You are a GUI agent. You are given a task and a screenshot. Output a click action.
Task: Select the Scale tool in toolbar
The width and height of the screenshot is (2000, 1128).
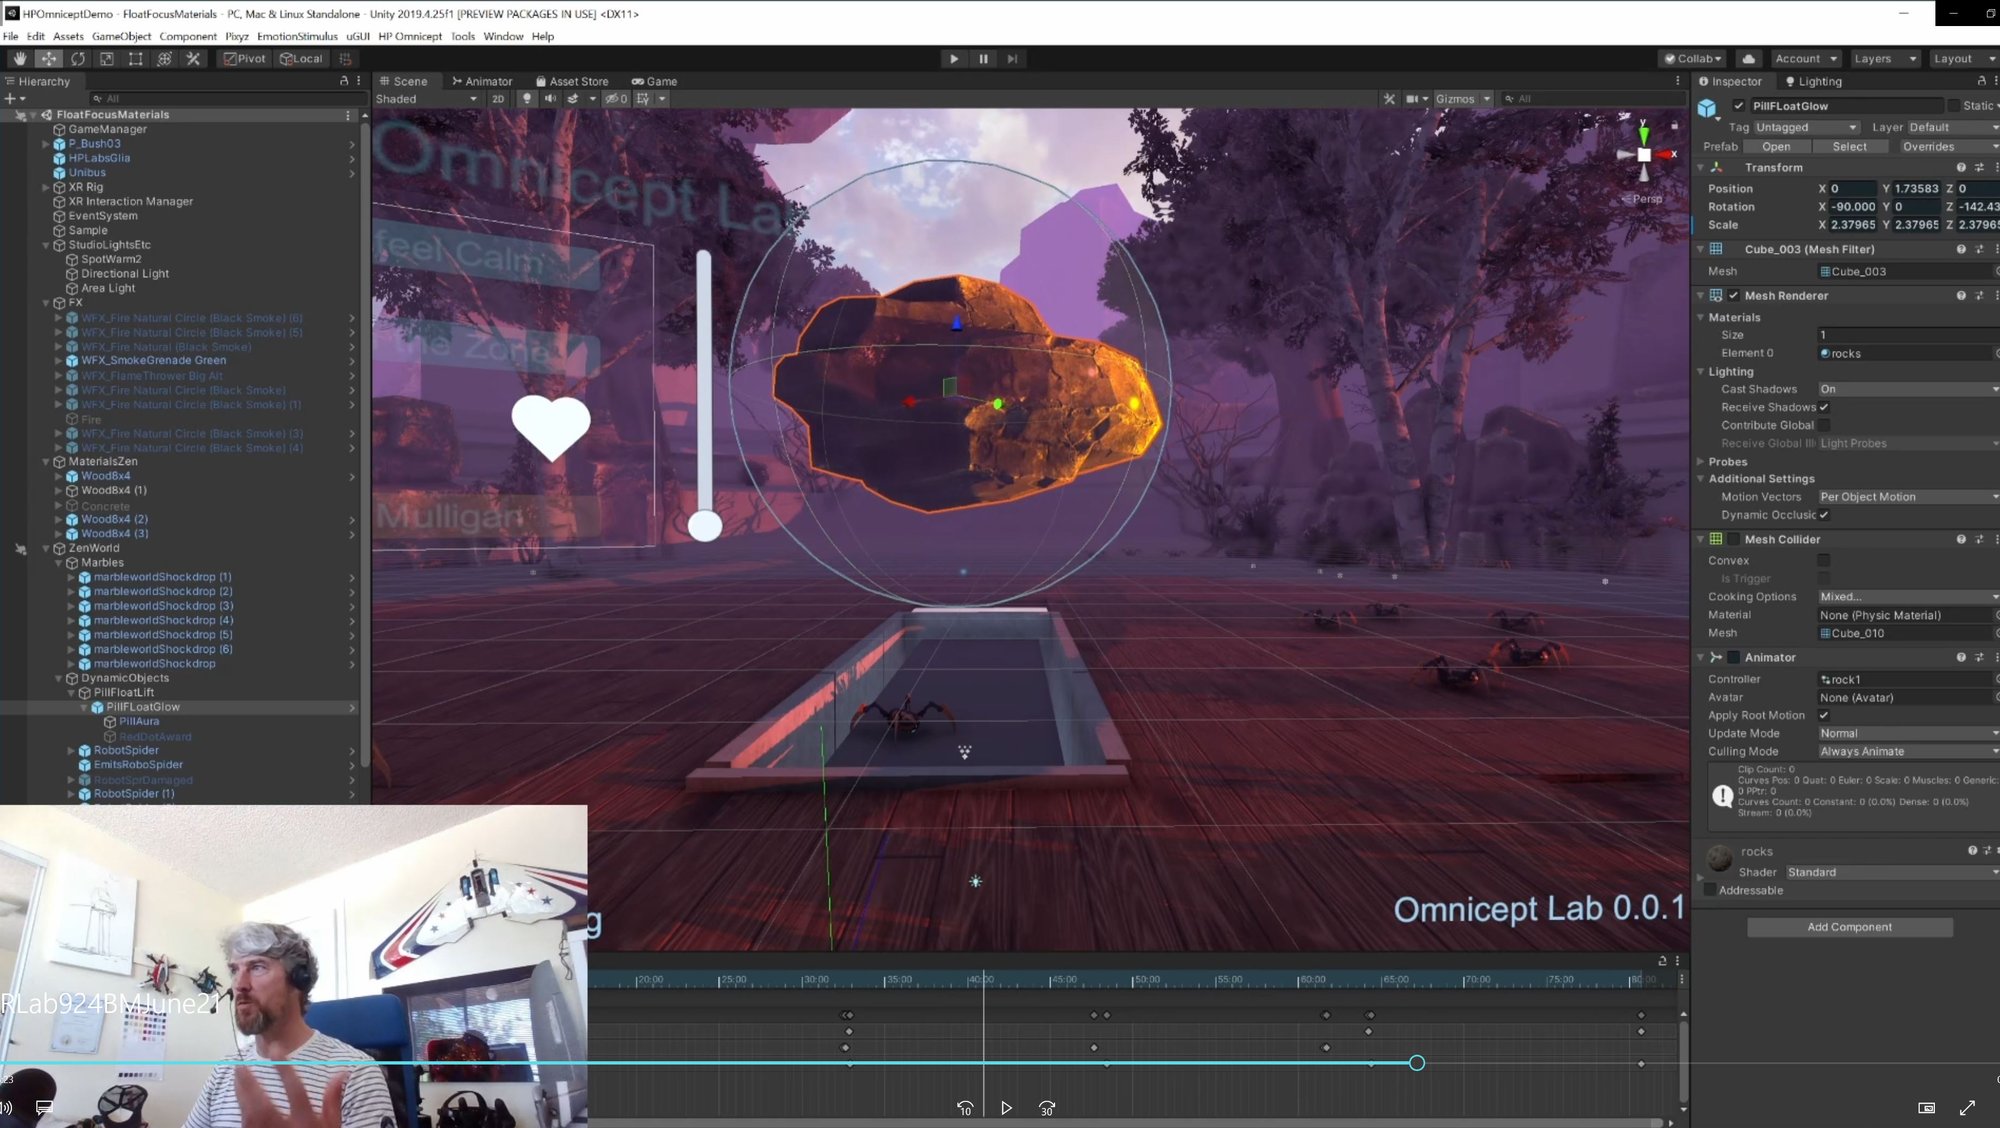point(106,59)
